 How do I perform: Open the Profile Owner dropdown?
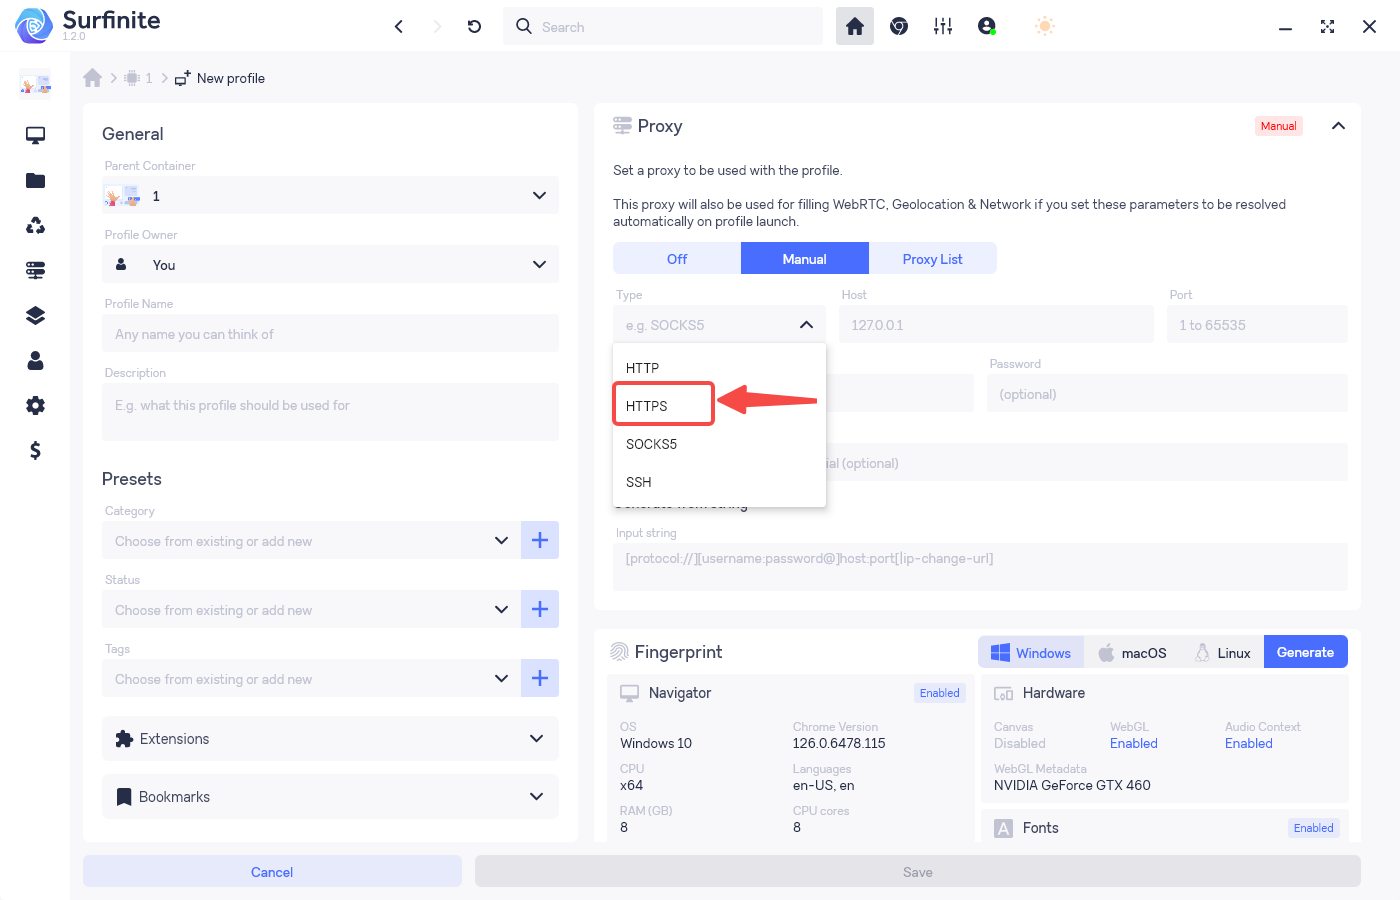point(330,264)
